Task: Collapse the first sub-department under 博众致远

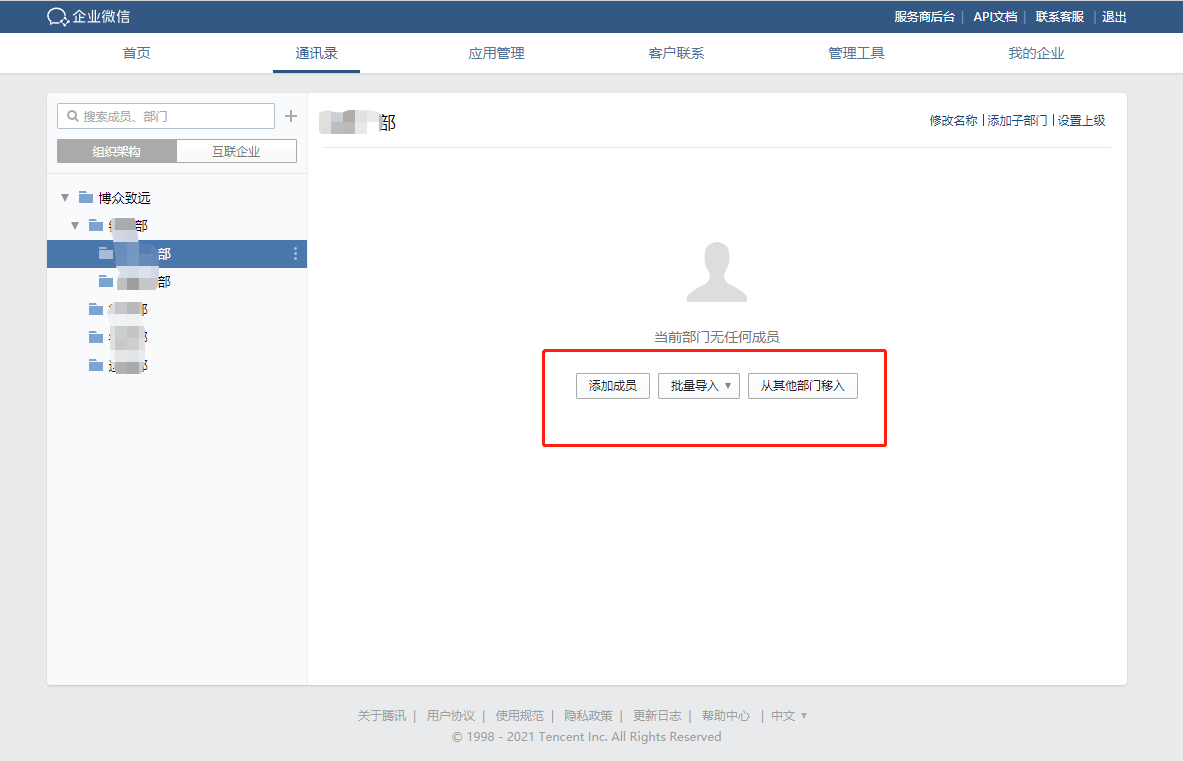Action: click(75, 225)
